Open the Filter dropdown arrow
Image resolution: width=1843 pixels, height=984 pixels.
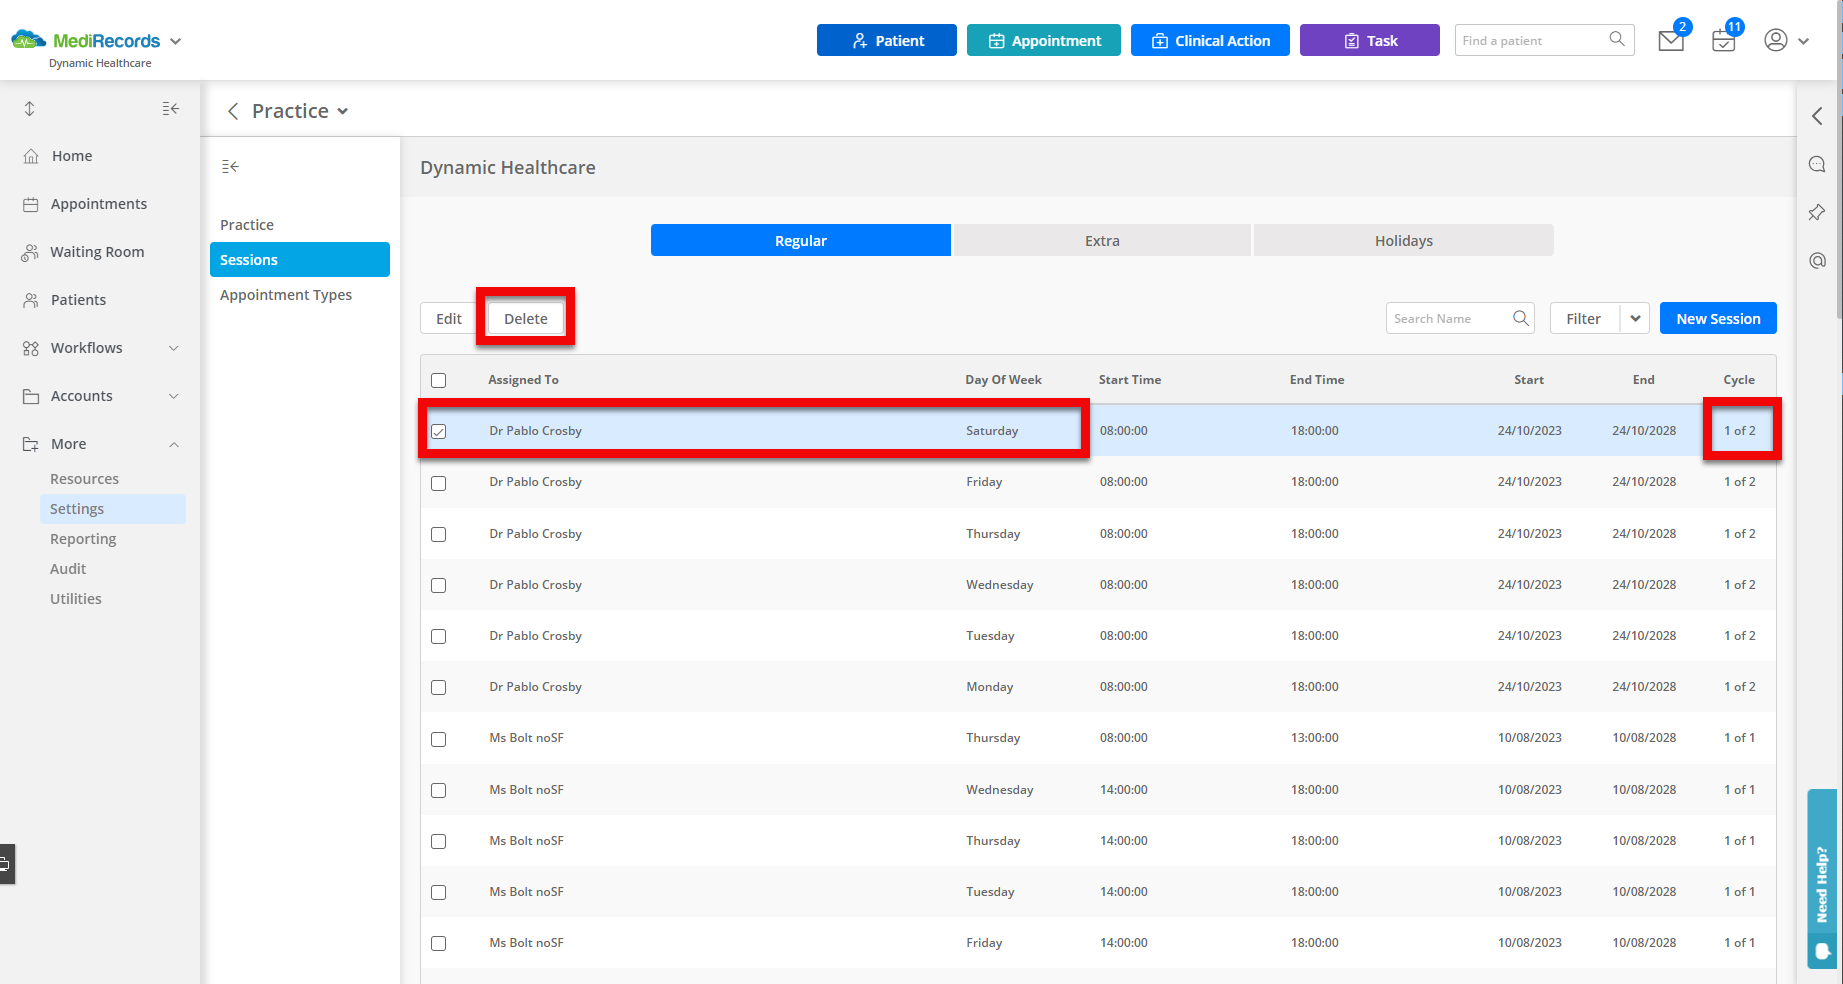[1635, 318]
